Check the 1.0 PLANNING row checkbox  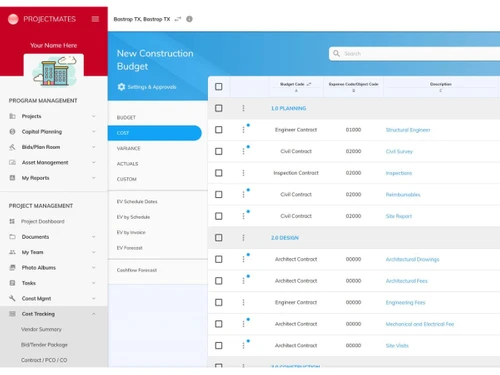[x=219, y=108]
